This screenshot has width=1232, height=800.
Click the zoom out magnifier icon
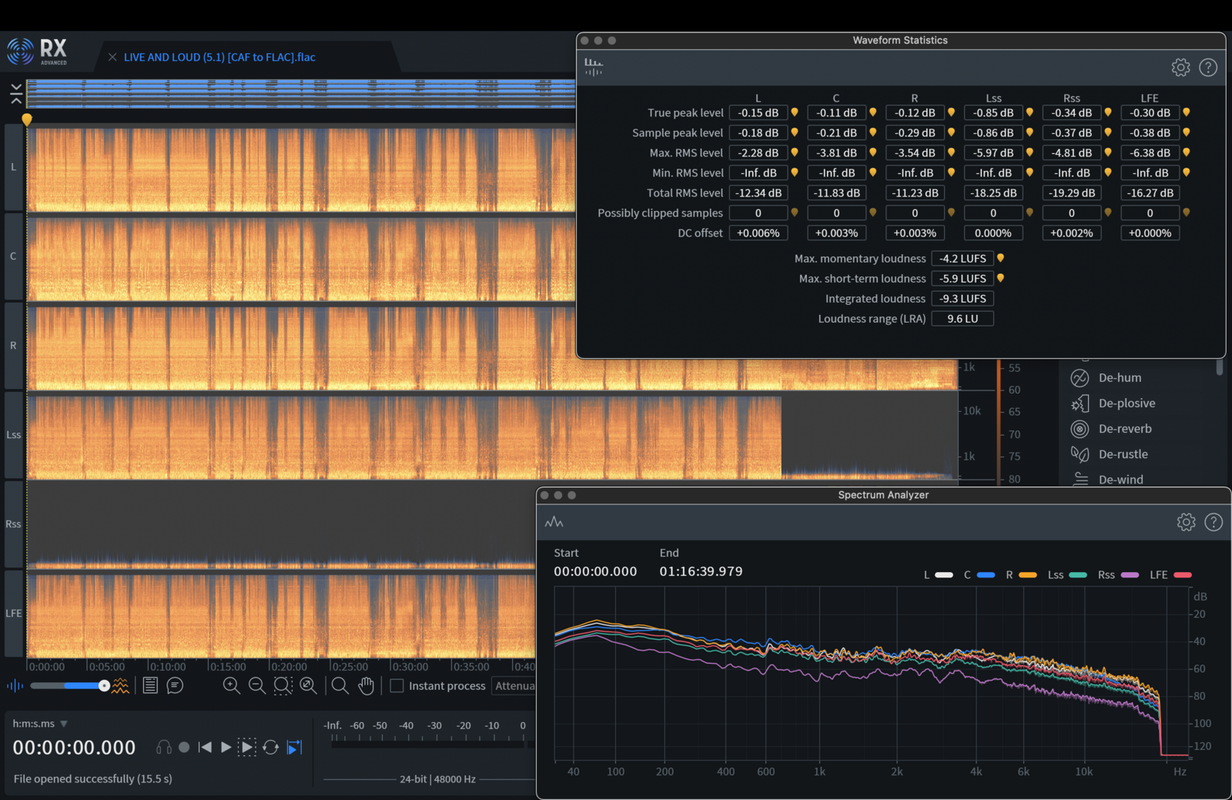[x=257, y=685]
